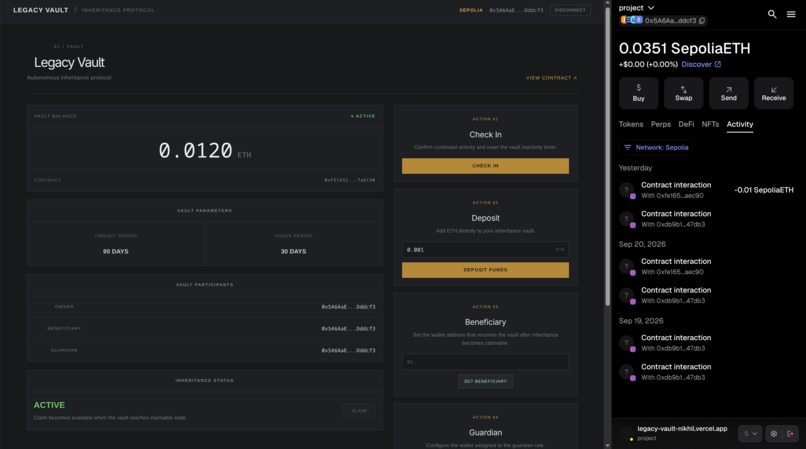Image resolution: width=806 pixels, height=449 pixels.
Task: Click the legacy-vault-nikhil.vercel.app site name
Action: coord(682,428)
